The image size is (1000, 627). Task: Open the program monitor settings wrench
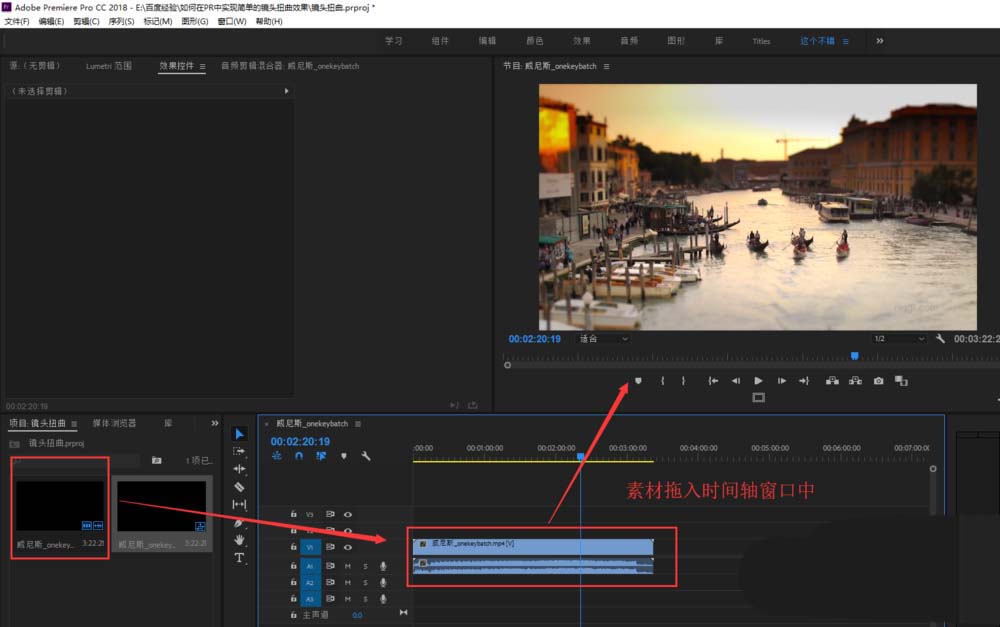tap(941, 338)
